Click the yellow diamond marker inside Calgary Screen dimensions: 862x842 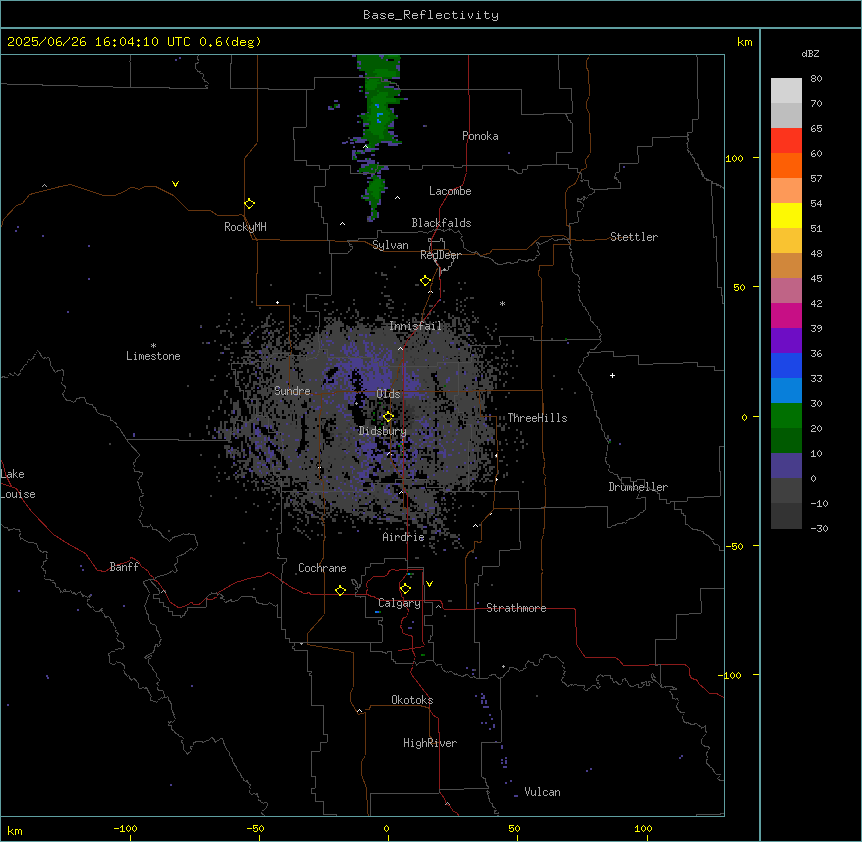click(x=405, y=589)
